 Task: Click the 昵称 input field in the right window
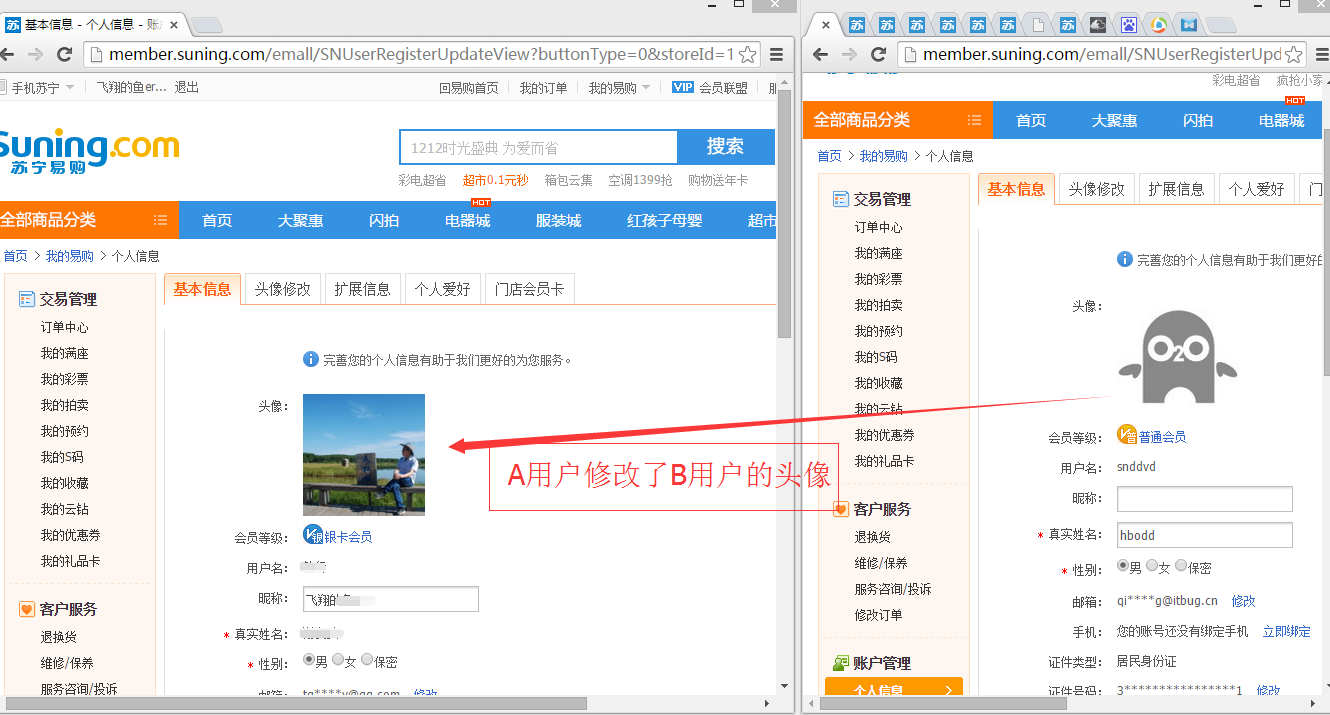(1204, 499)
